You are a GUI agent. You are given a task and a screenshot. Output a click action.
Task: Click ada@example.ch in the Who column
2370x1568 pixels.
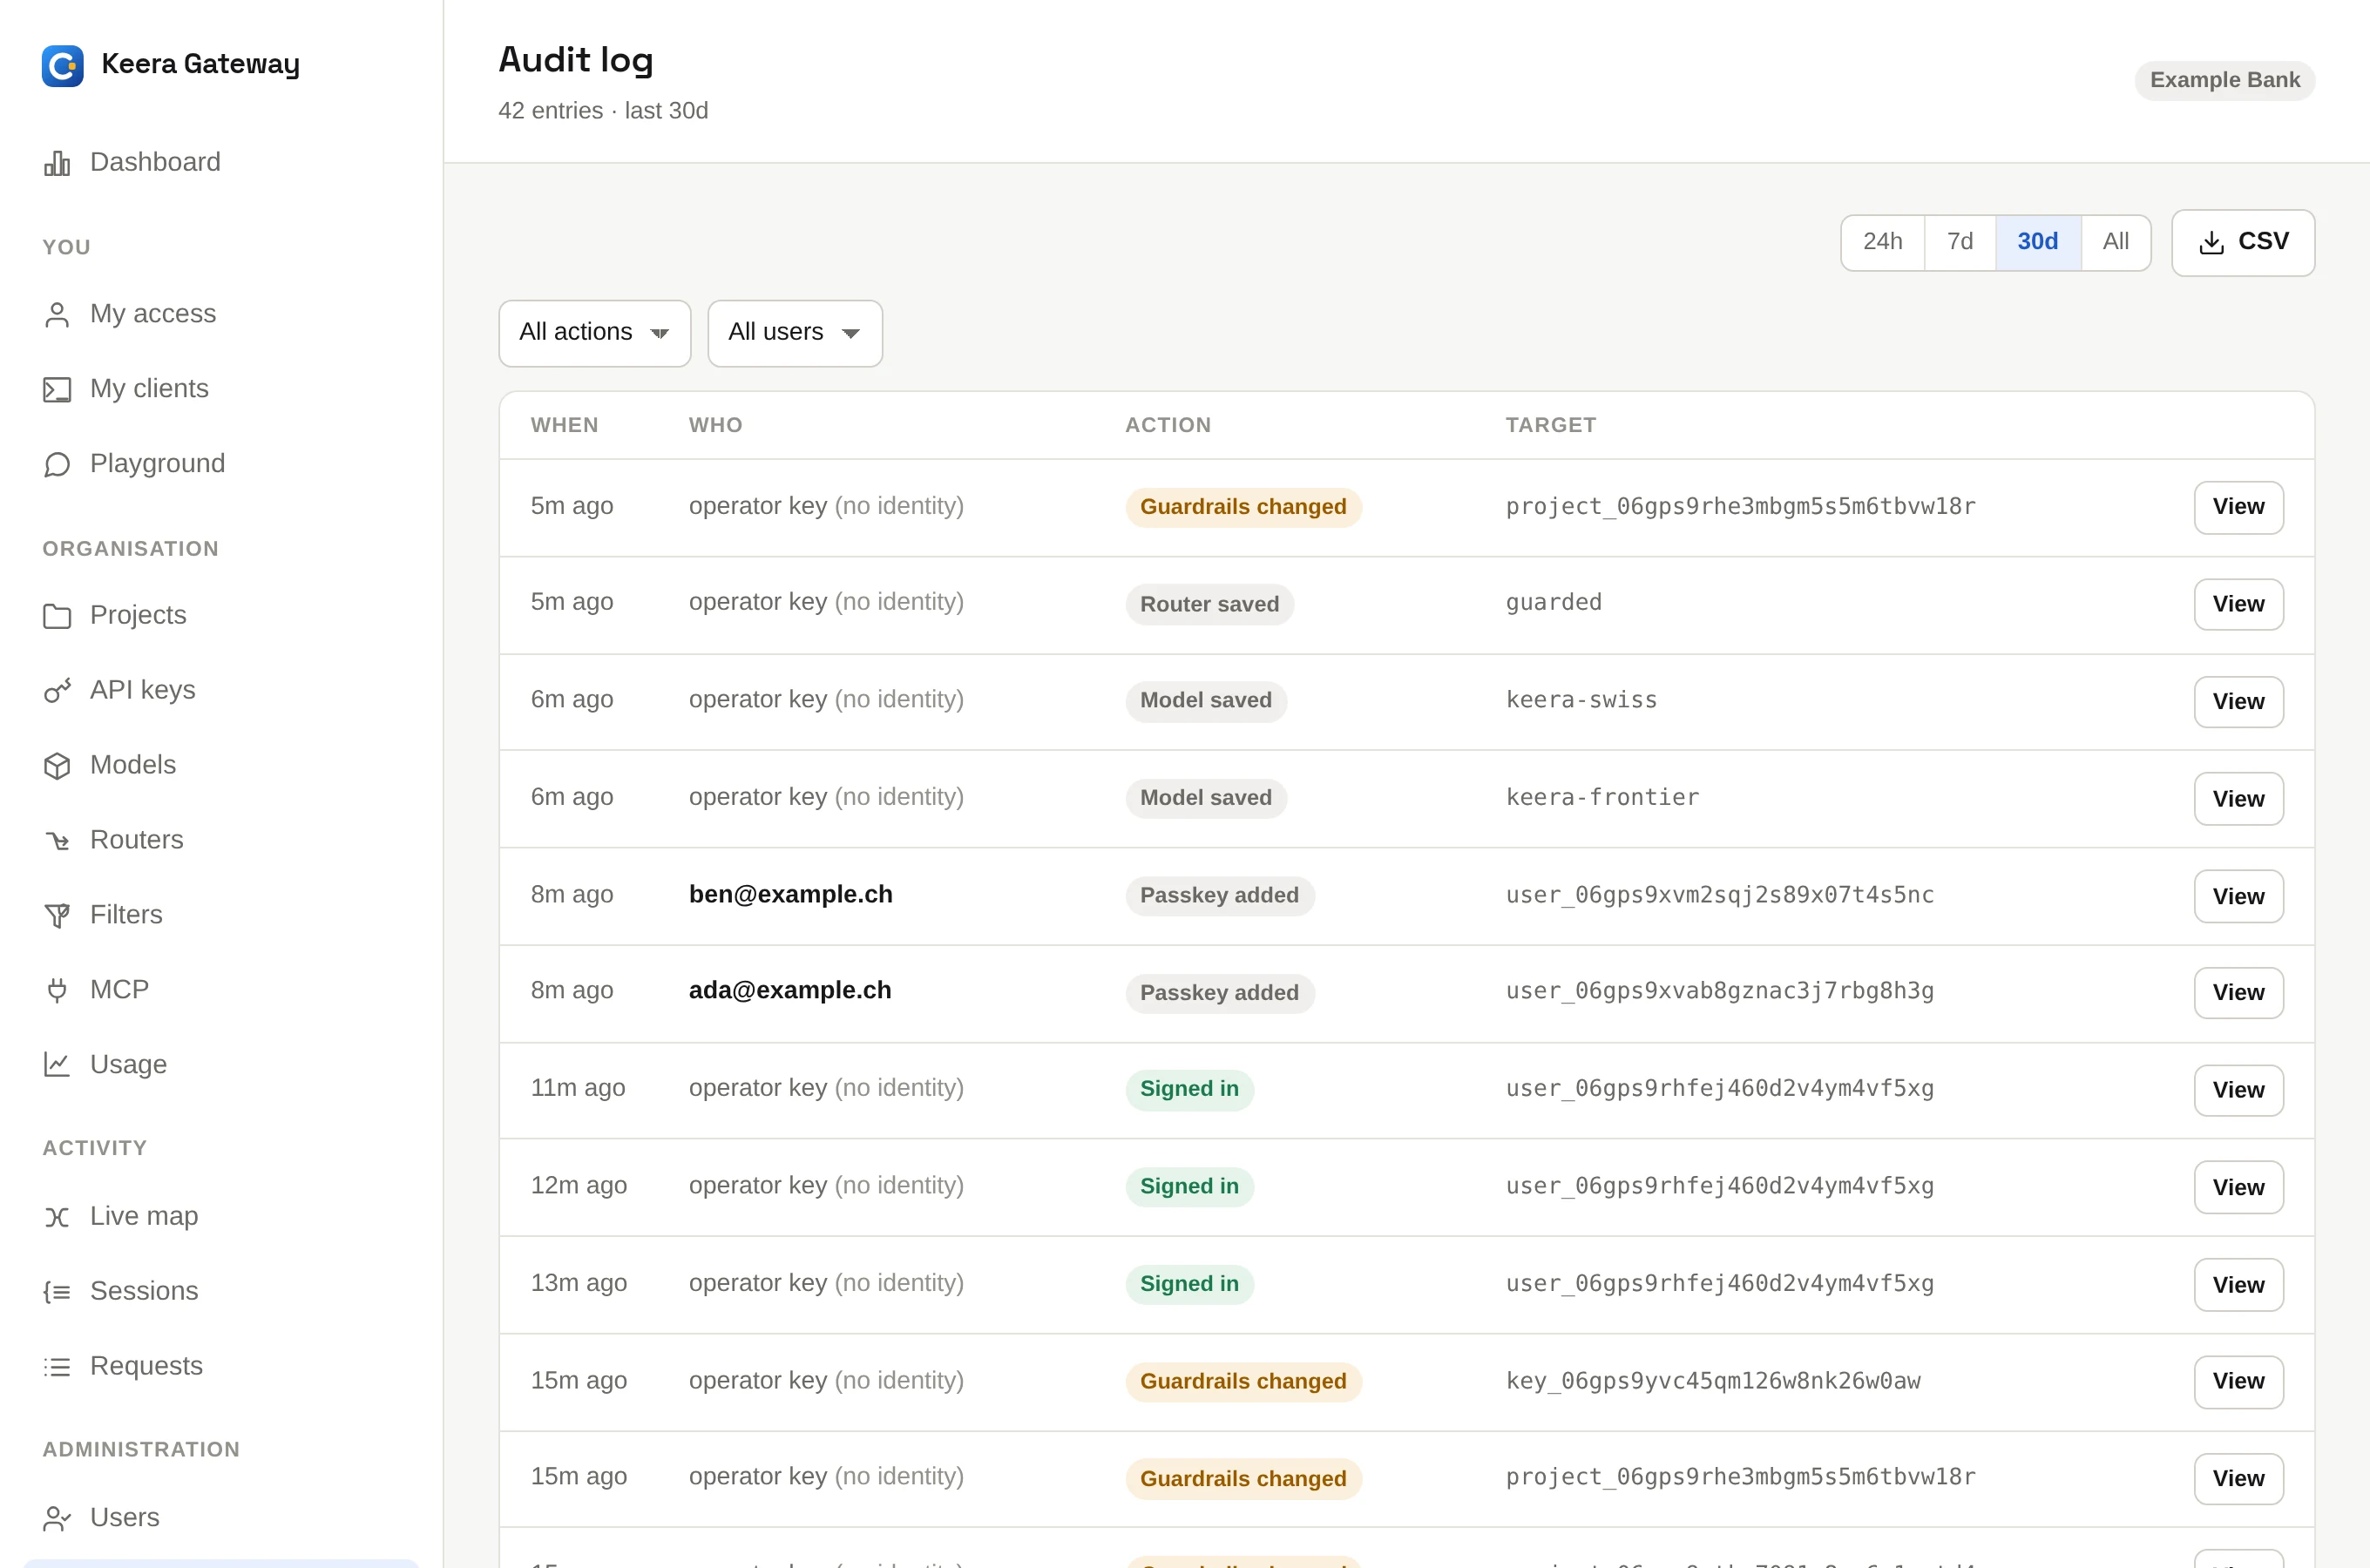pos(789,990)
